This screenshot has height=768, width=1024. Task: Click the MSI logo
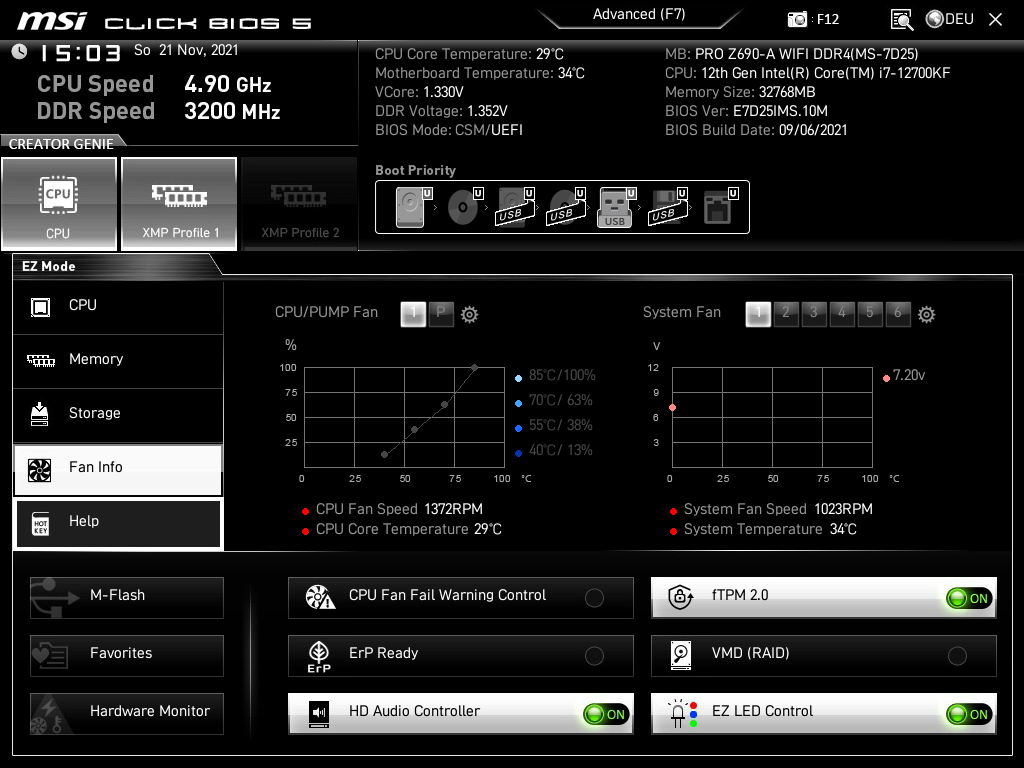52,21
